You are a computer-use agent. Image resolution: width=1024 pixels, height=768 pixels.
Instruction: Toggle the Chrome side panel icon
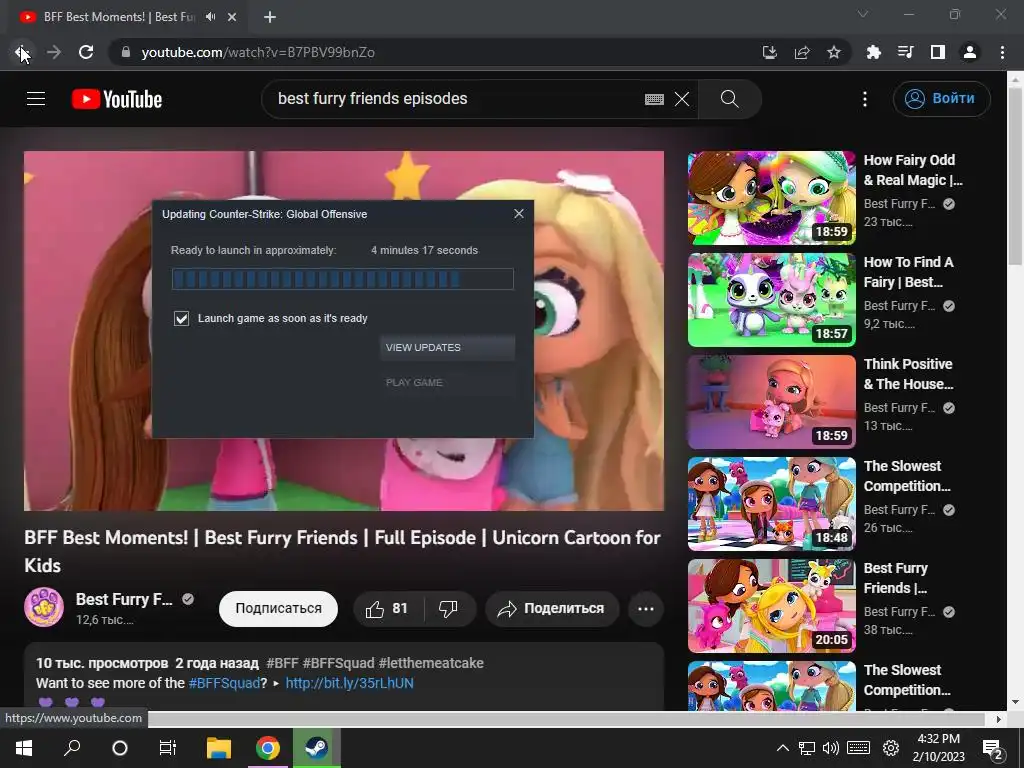(938, 52)
